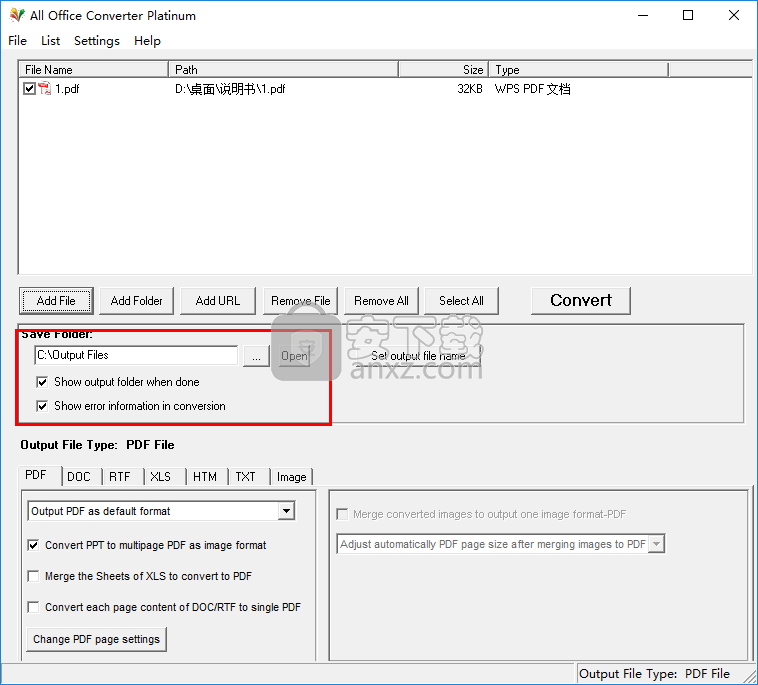Expand the Adjust automatically PDF page size dropdown
The image size is (758, 685).
point(656,544)
